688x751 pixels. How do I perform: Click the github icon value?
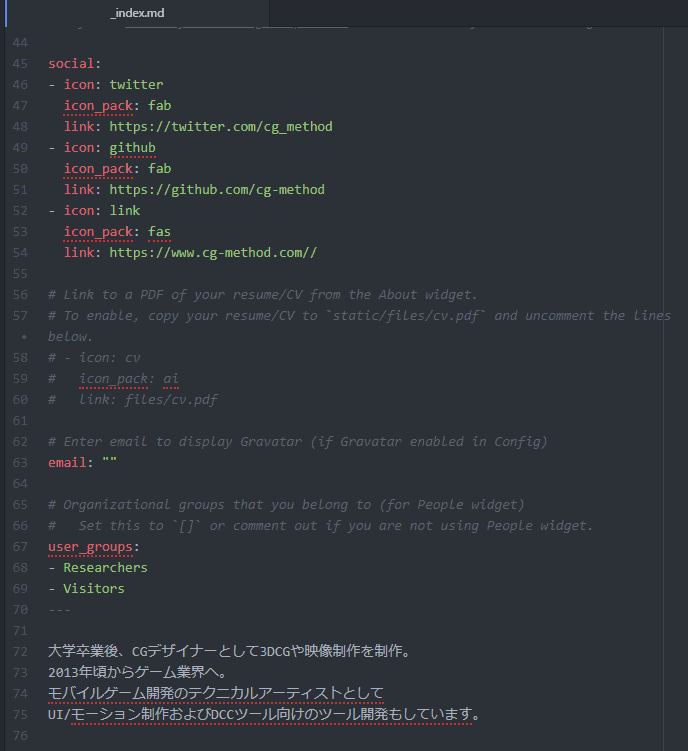132,148
